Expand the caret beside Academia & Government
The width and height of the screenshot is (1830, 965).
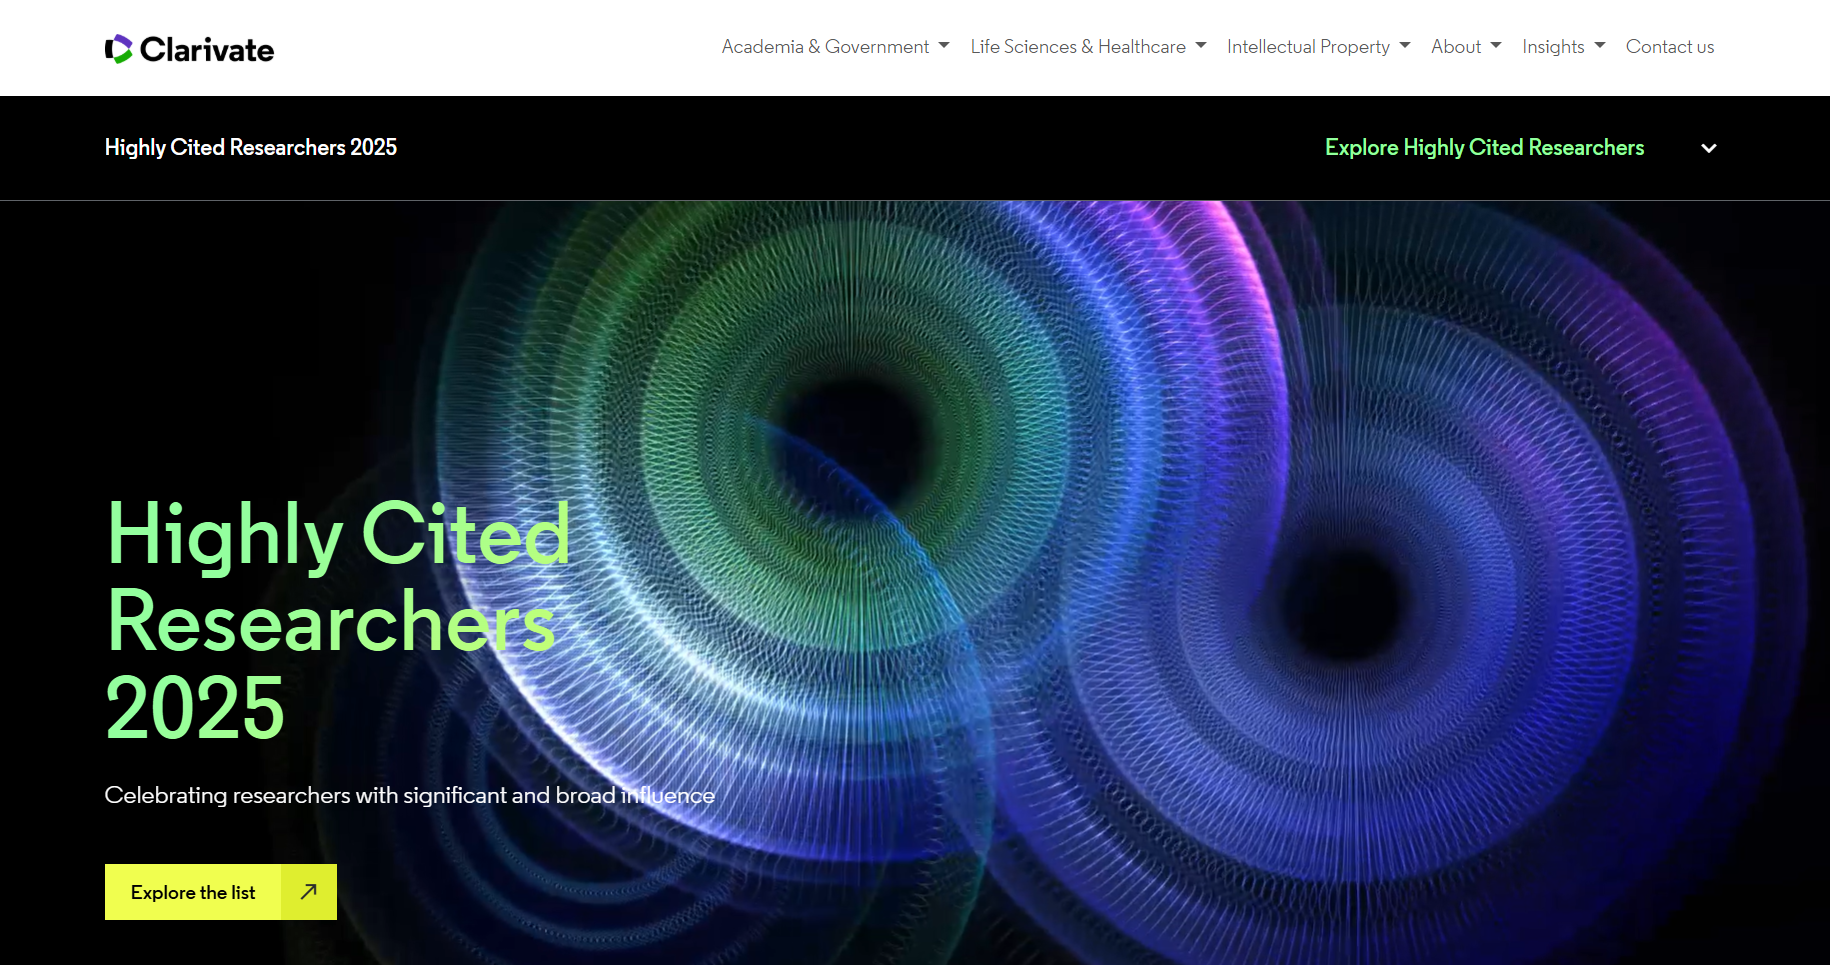coord(944,46)
